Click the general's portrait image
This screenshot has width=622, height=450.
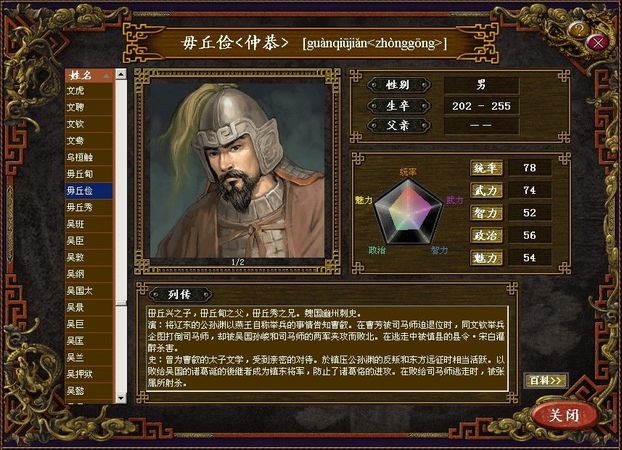[x=237, y=169]
